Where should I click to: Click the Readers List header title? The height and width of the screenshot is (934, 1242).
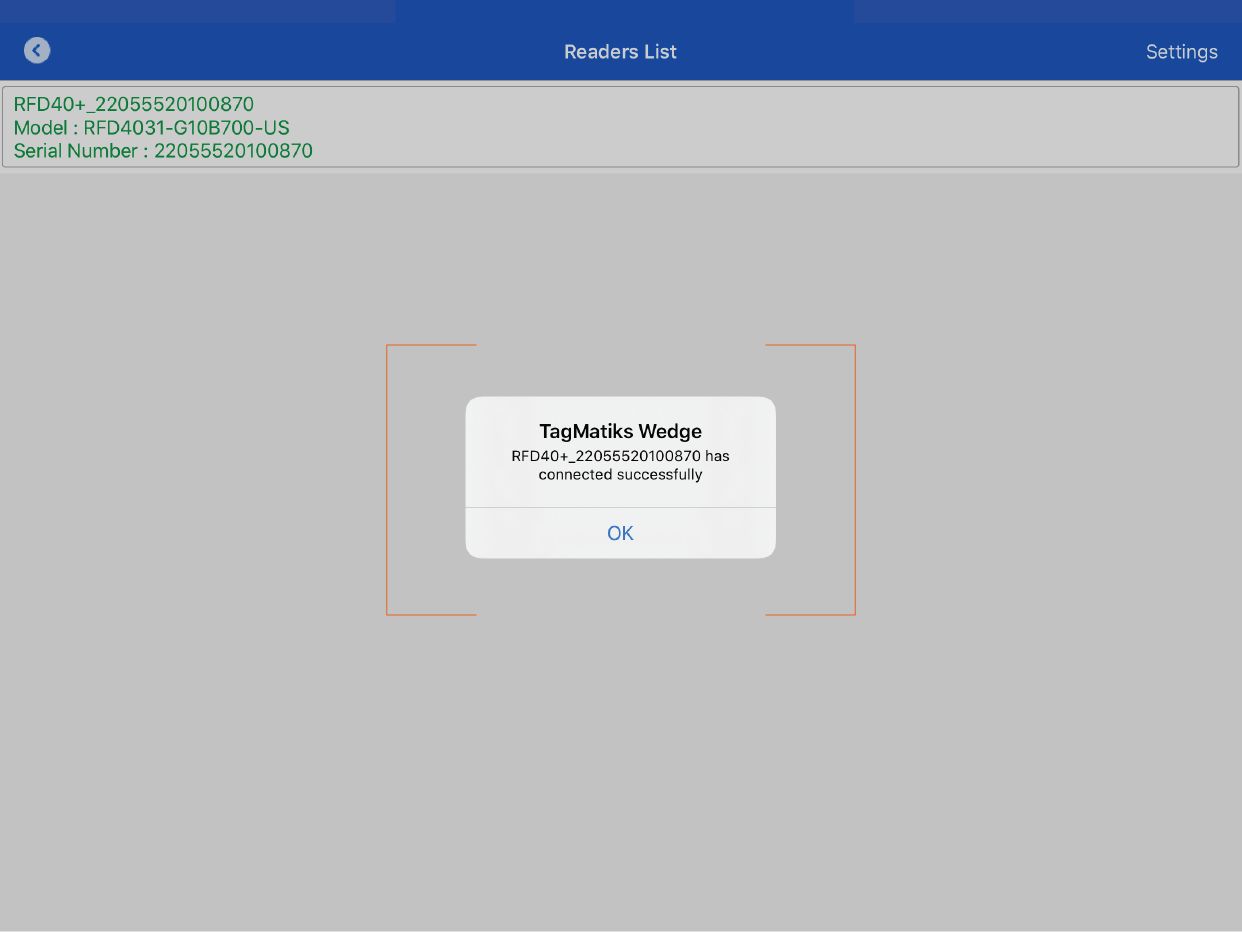pos(620,52)
